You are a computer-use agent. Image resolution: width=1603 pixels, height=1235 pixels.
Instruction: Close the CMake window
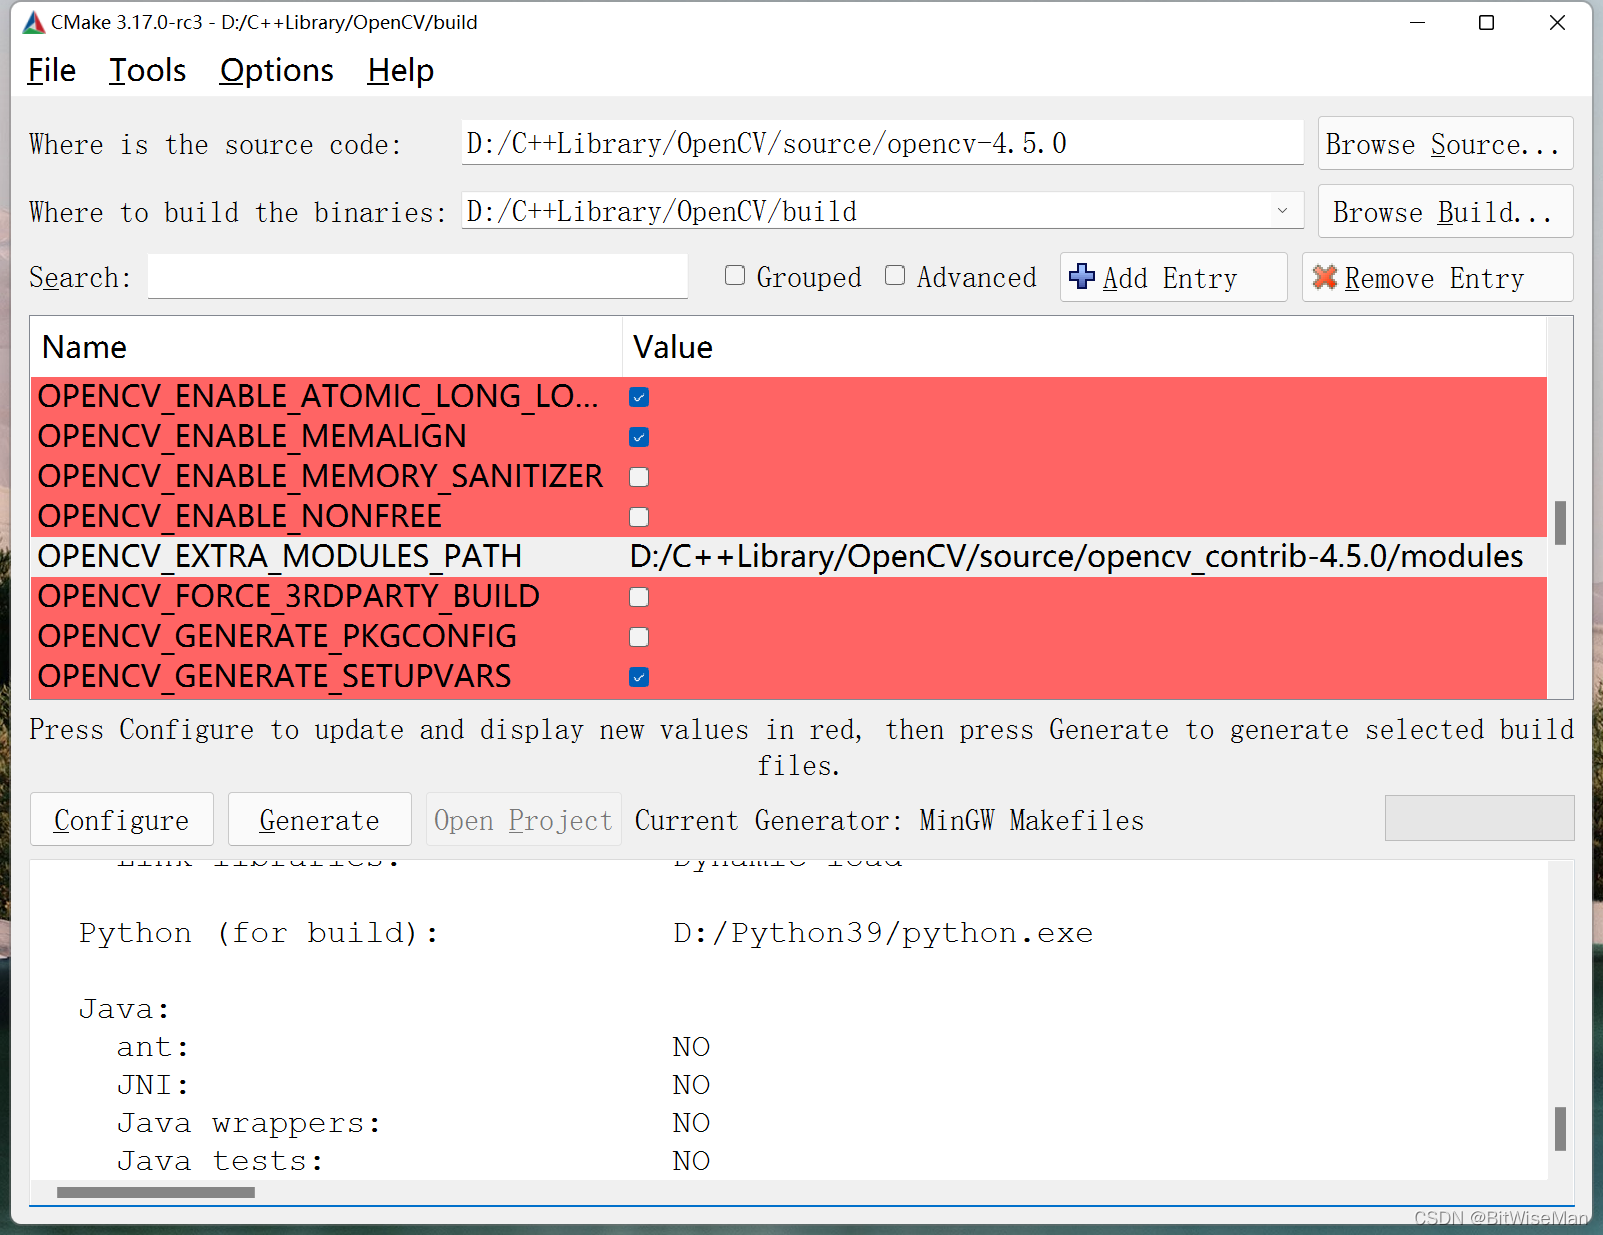click(x=1557, y=22)
